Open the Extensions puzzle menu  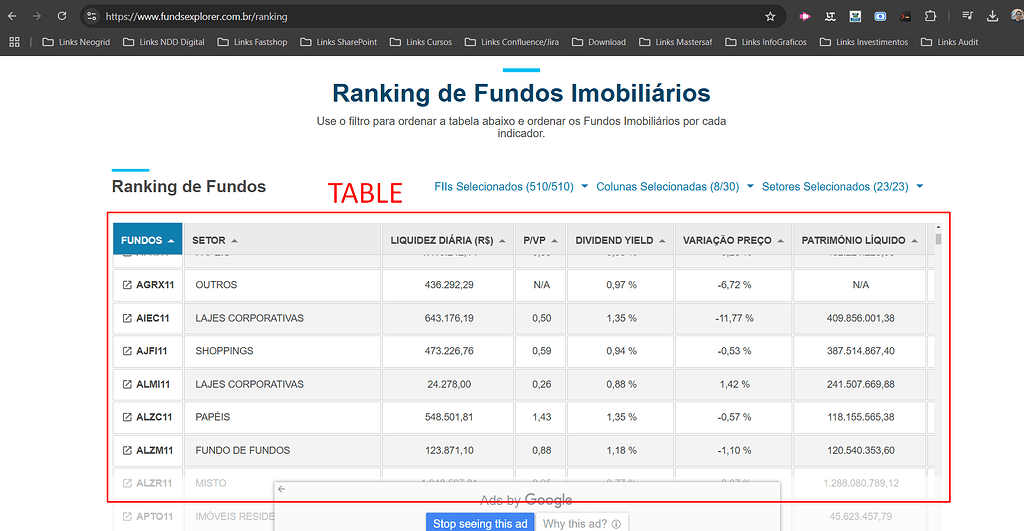[930, 16]
